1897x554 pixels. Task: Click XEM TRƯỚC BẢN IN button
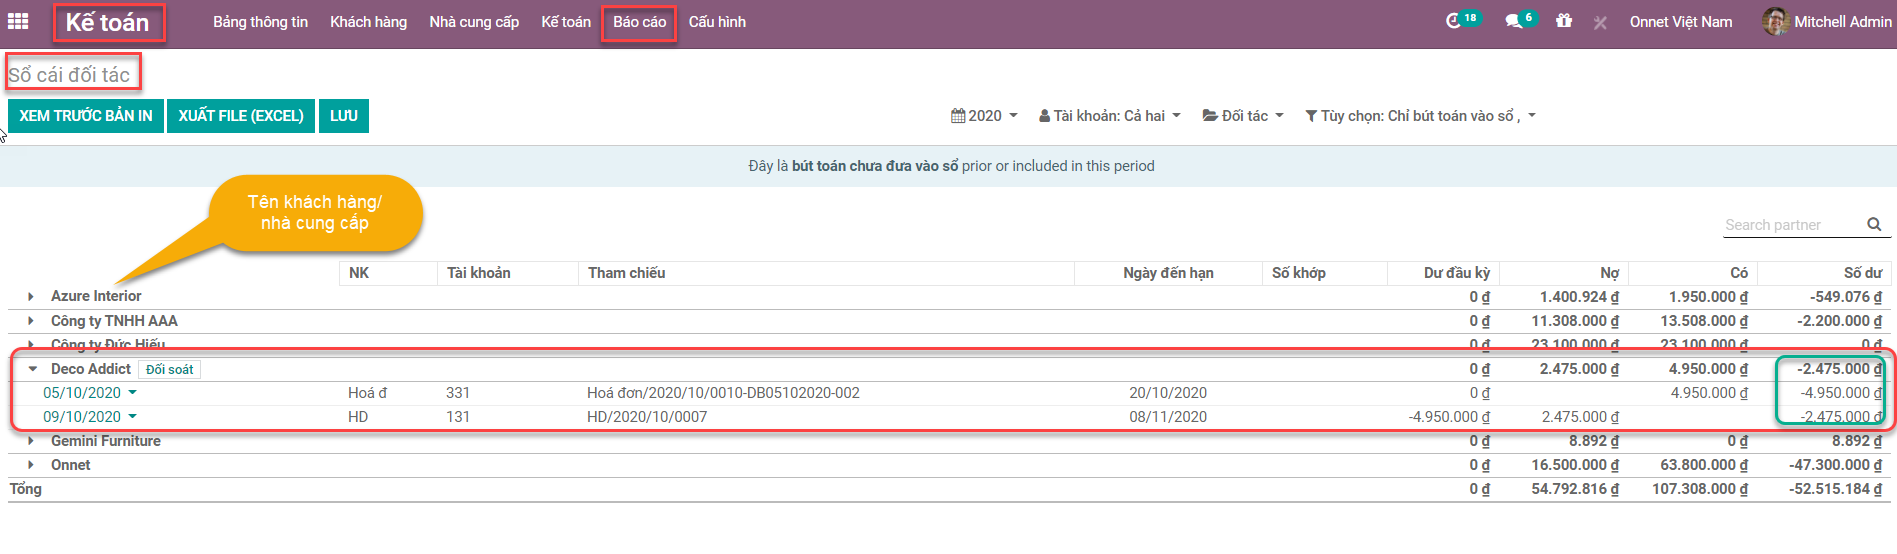tap(86, 116)
